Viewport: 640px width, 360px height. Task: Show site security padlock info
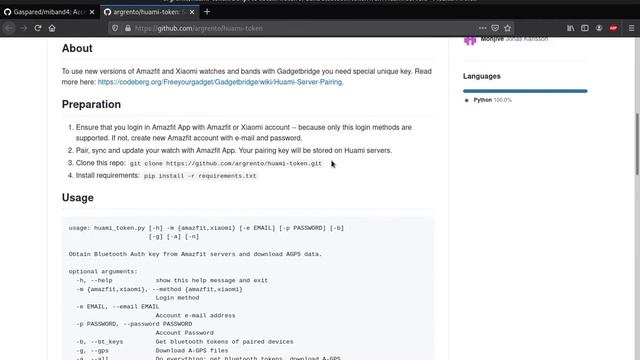coord(128,28)
